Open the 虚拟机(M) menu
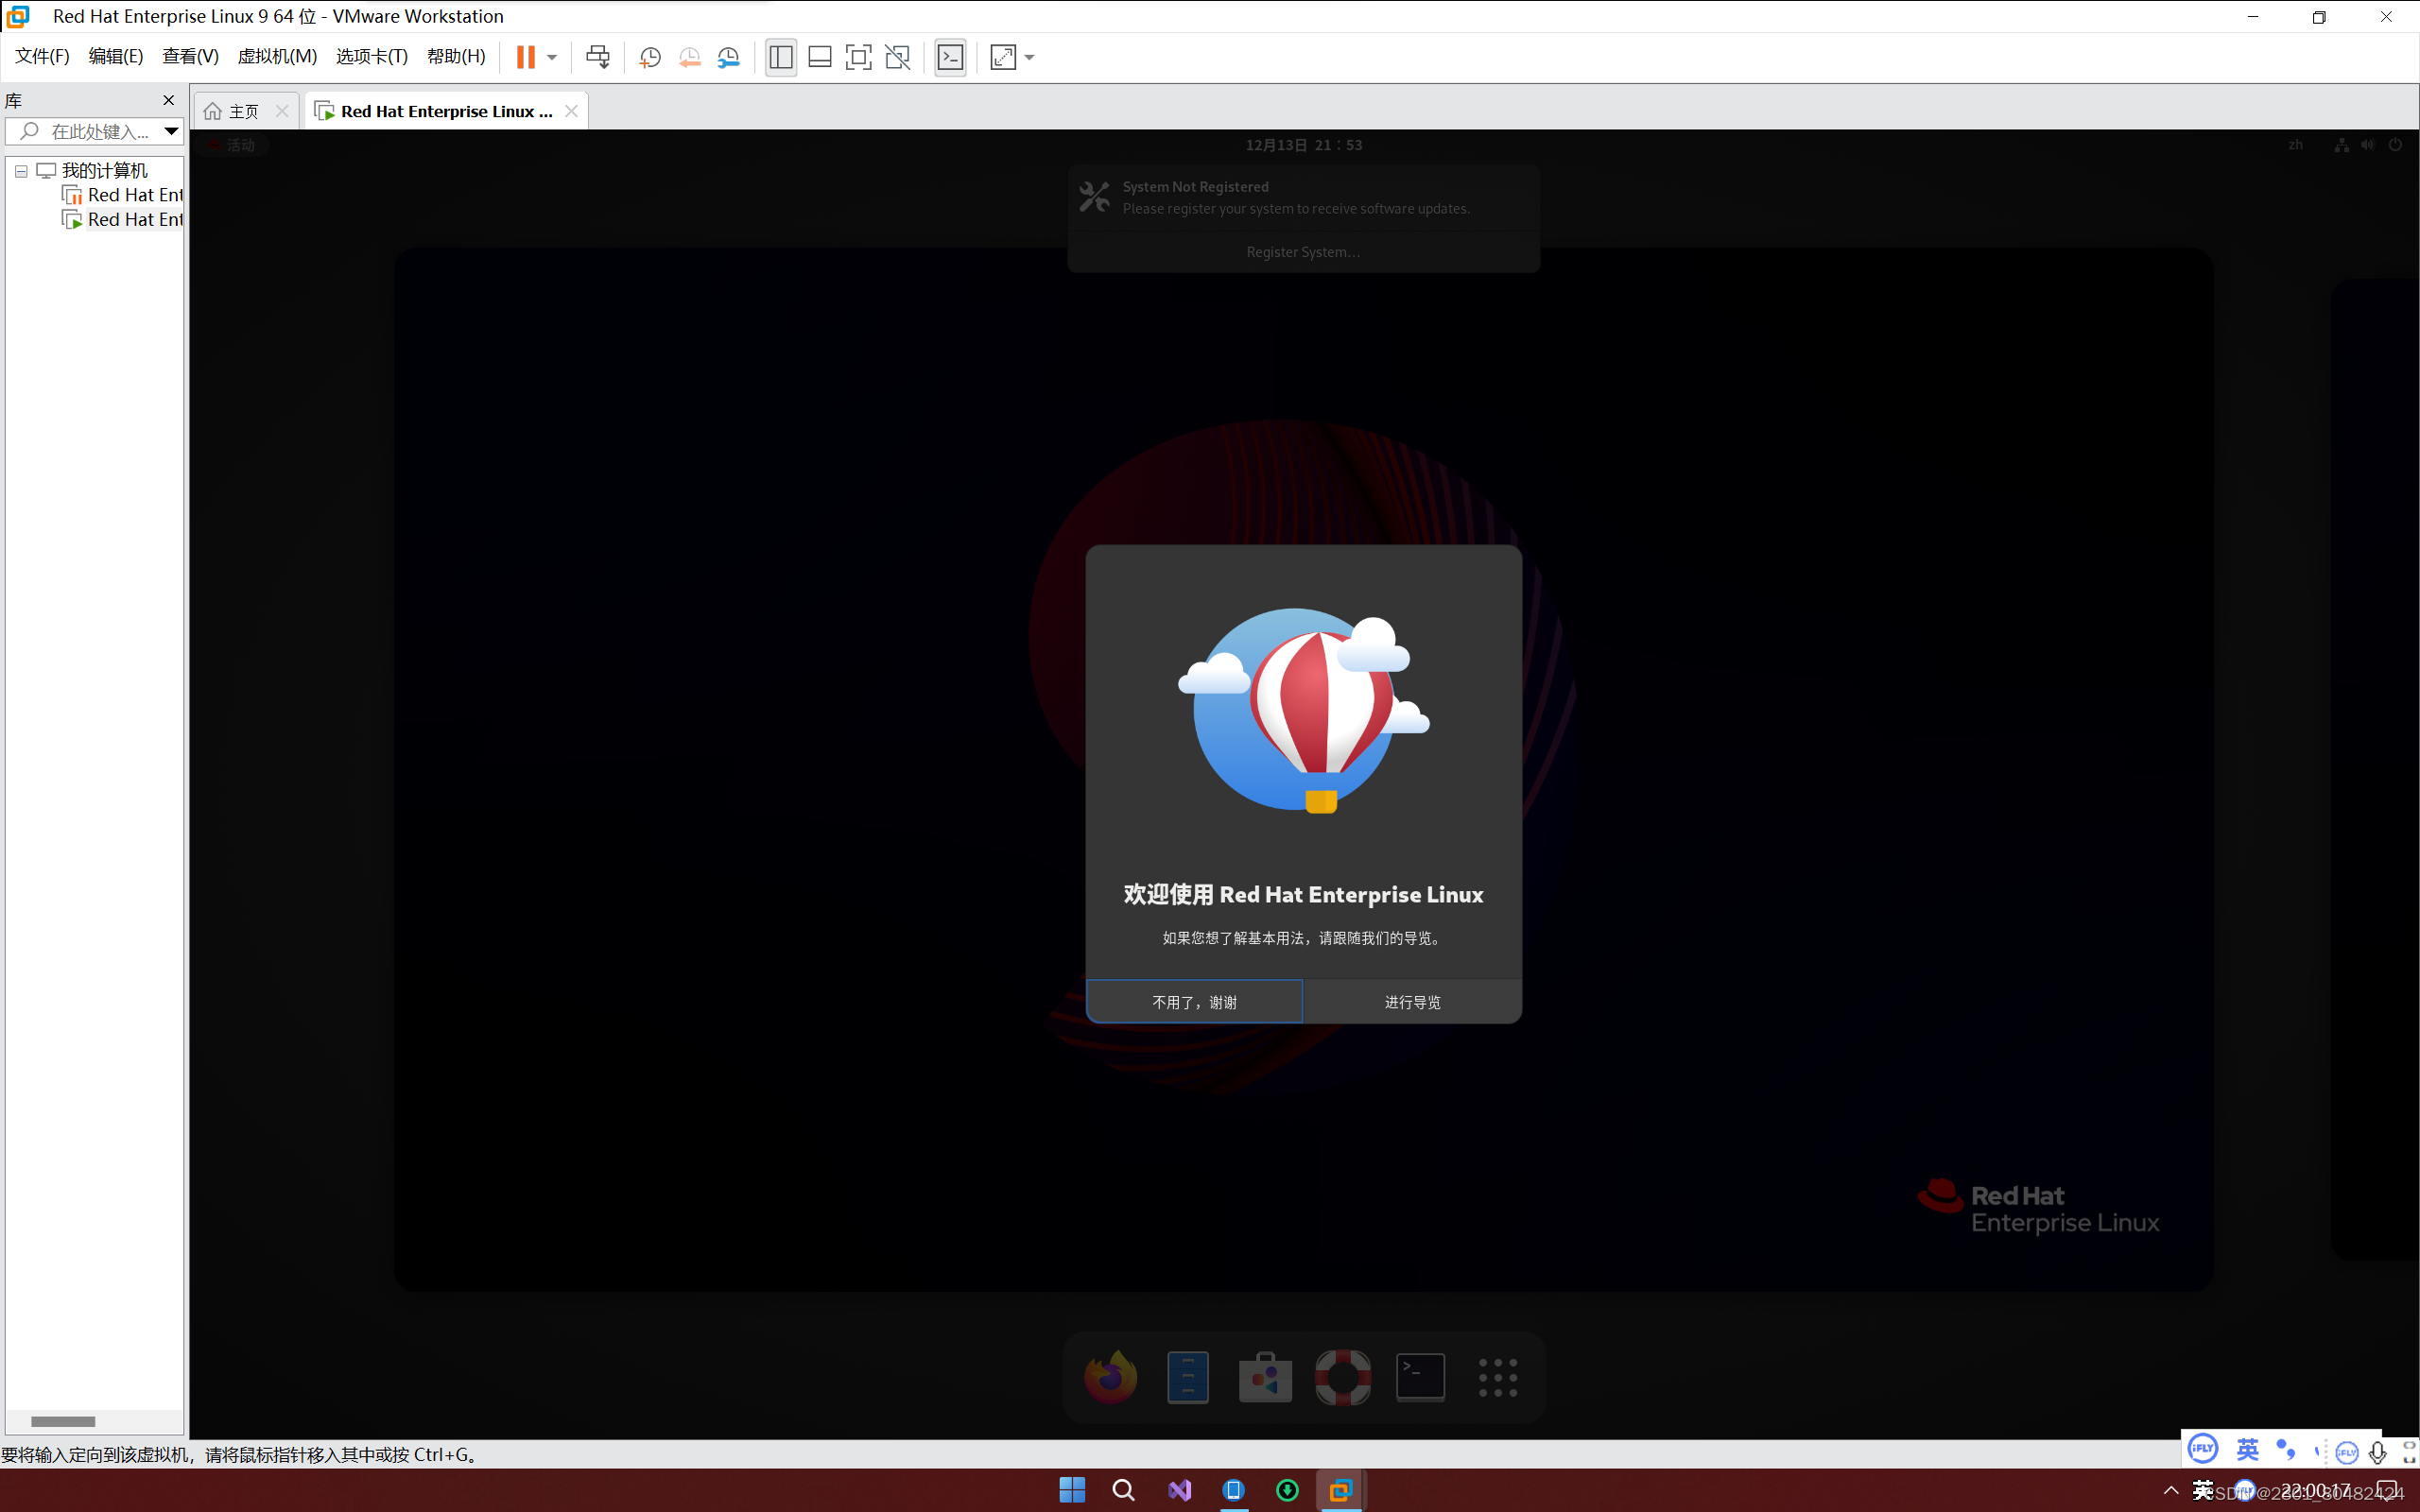Screen dimensions: 2420x1512 tap(277, 56)
